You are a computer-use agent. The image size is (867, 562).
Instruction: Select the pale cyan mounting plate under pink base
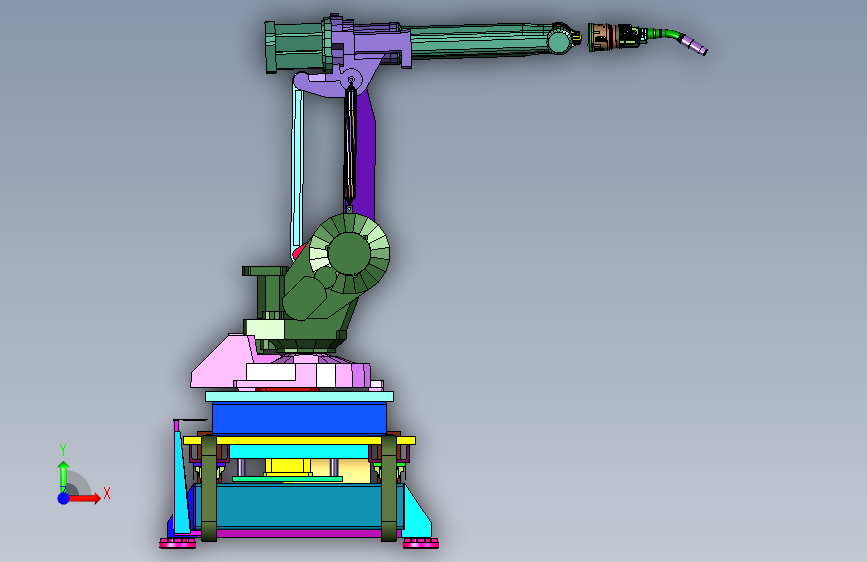299,396
